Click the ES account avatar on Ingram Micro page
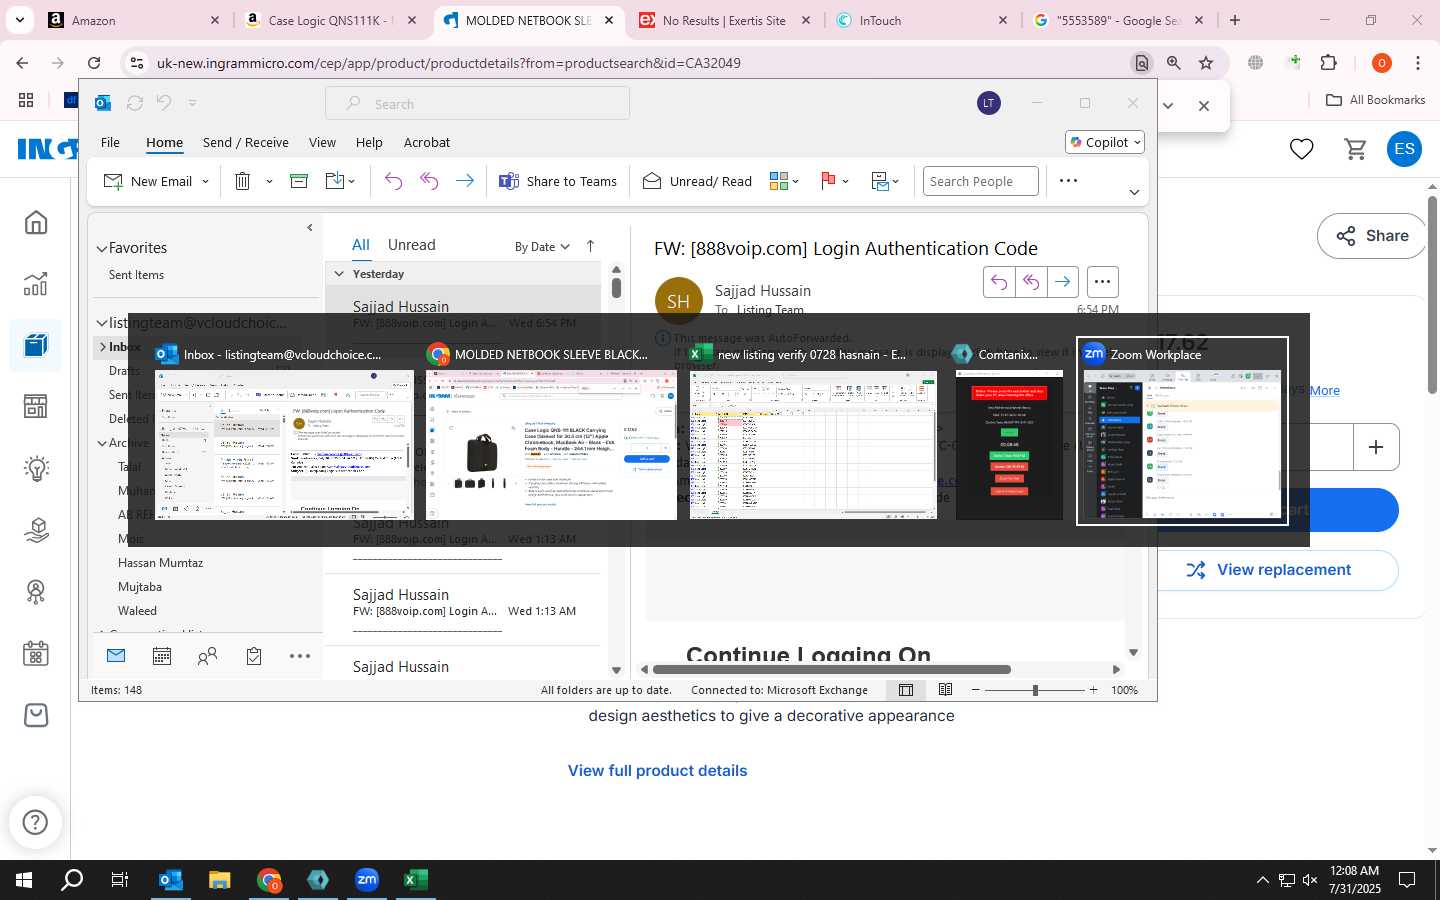1440x900 pixels. [x=1404, y=149]
